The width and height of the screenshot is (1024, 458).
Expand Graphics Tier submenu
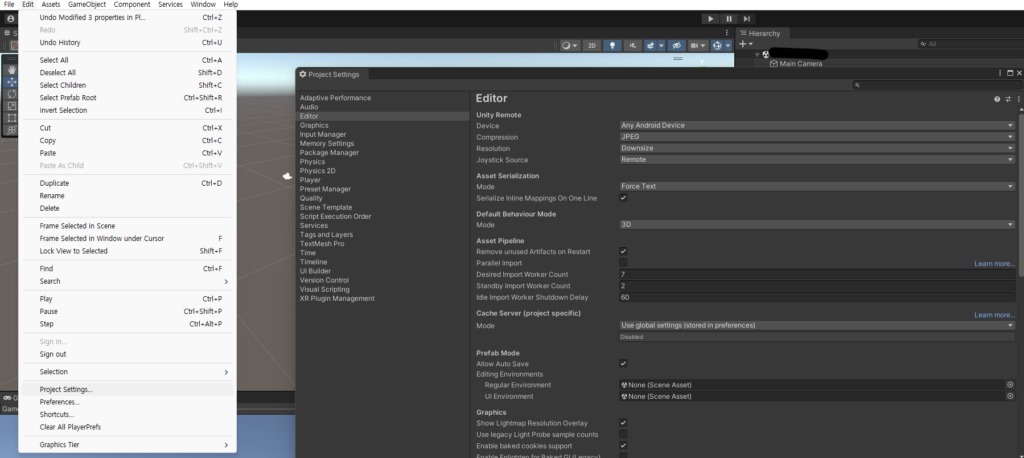click(127, 445)
